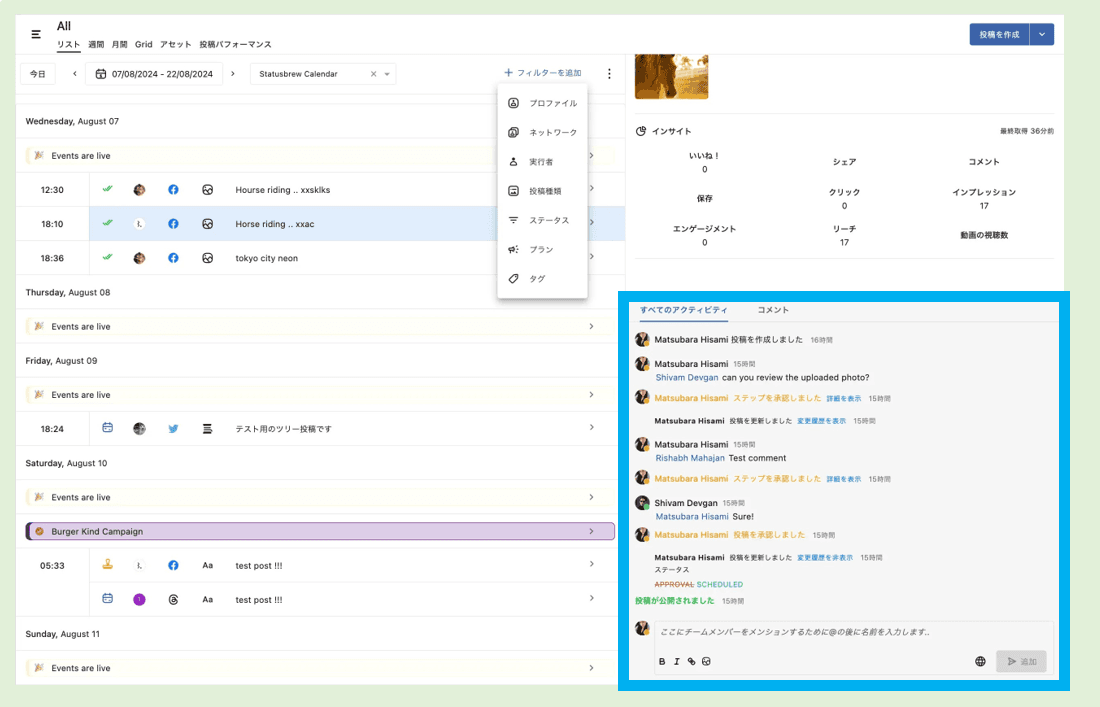Click the globe icon in comment box
This screenshot has width=1100, height=707.
tap(980, 661)
